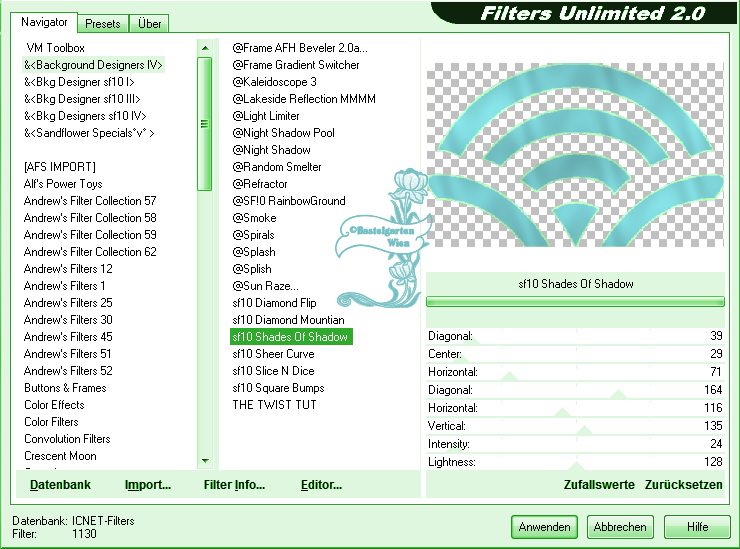Switch to the Navigator tab
The width and height of the screenshot is (740, 549).
[44, 22]
